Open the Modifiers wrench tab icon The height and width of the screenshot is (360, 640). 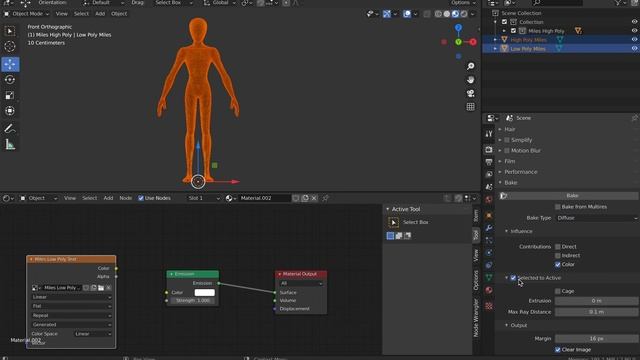point(489,228)
